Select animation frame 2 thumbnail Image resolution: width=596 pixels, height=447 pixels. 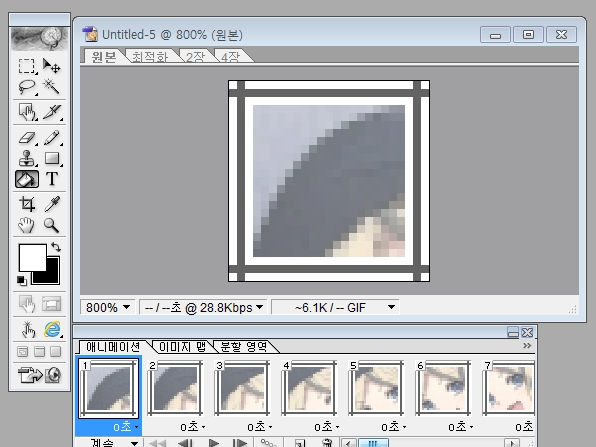click(175, 388)
